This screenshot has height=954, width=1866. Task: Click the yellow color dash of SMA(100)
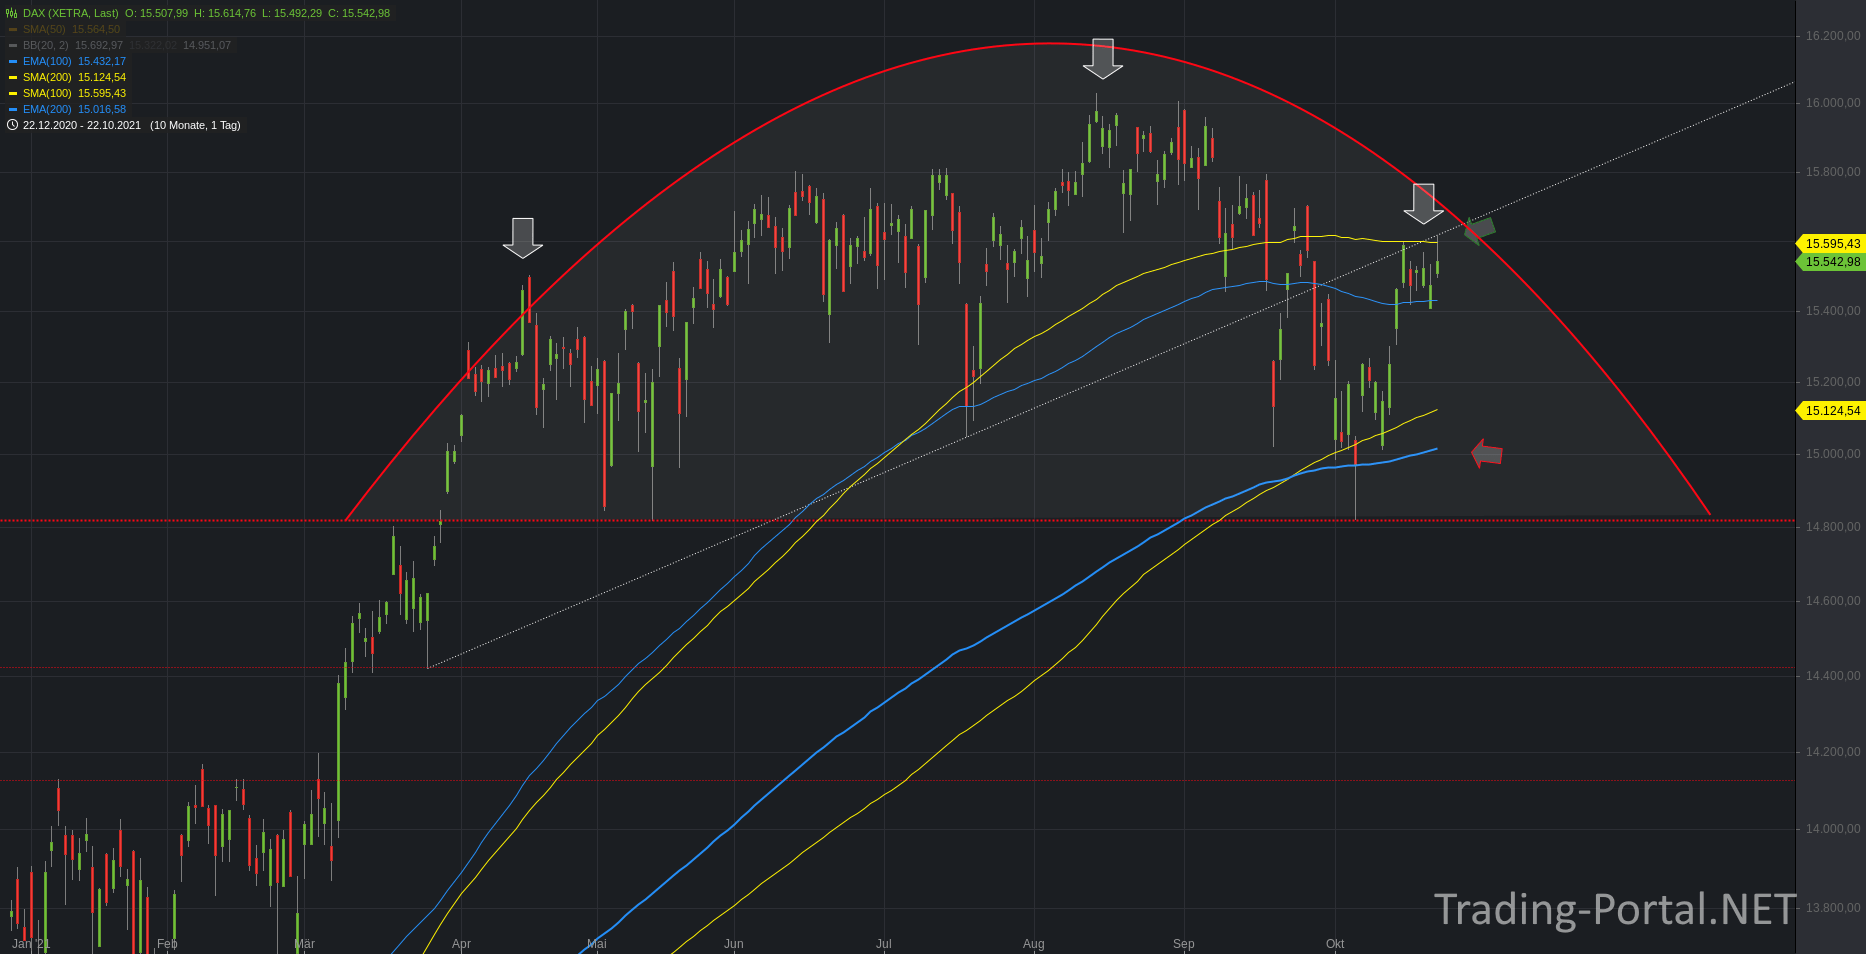click(x=13, y=93)
